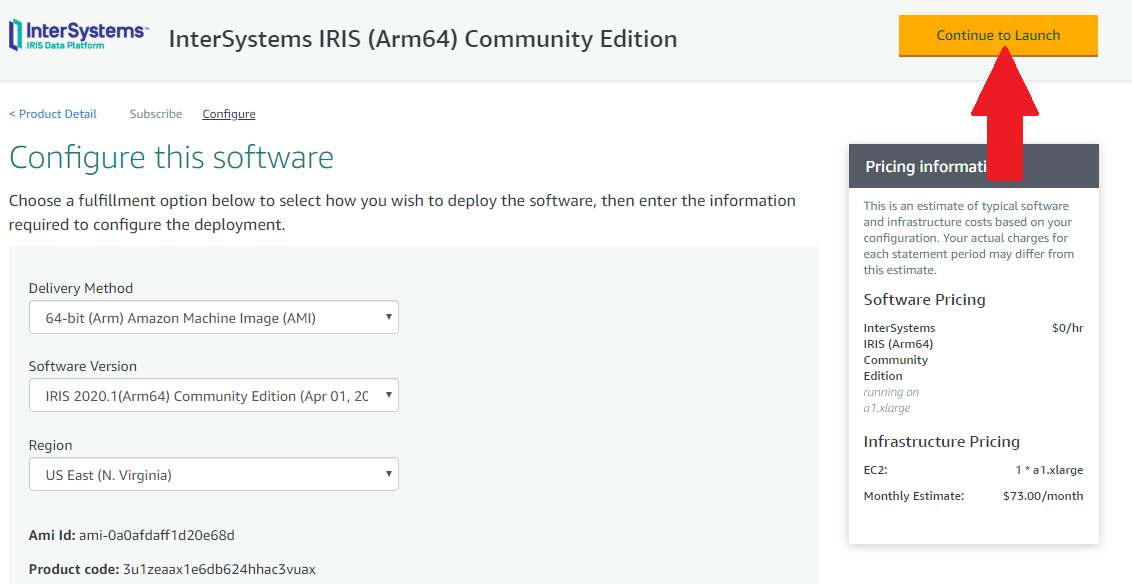Viewport: 1132px width, 584px height.
Task: Click the InterSystems IRIS Data Platform logo
Action: click(79, 35)
